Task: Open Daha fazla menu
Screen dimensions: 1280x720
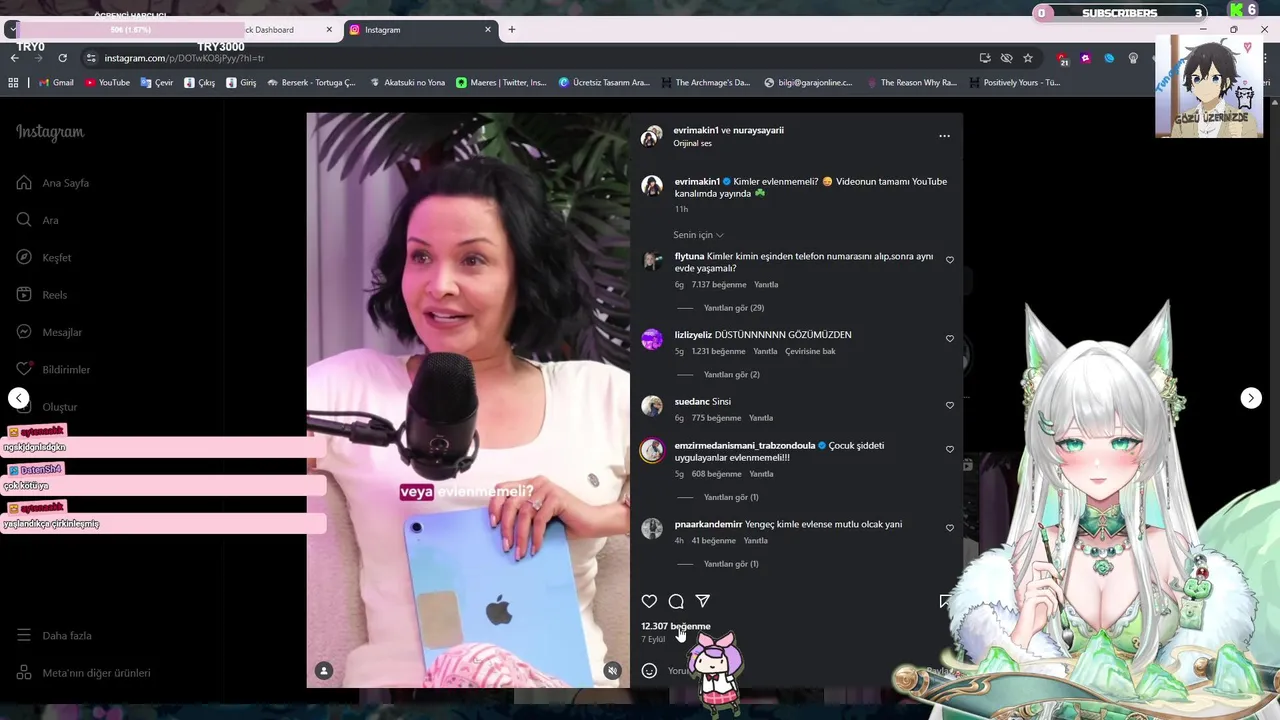Action: pyautogui.click(x=54, y=636)
